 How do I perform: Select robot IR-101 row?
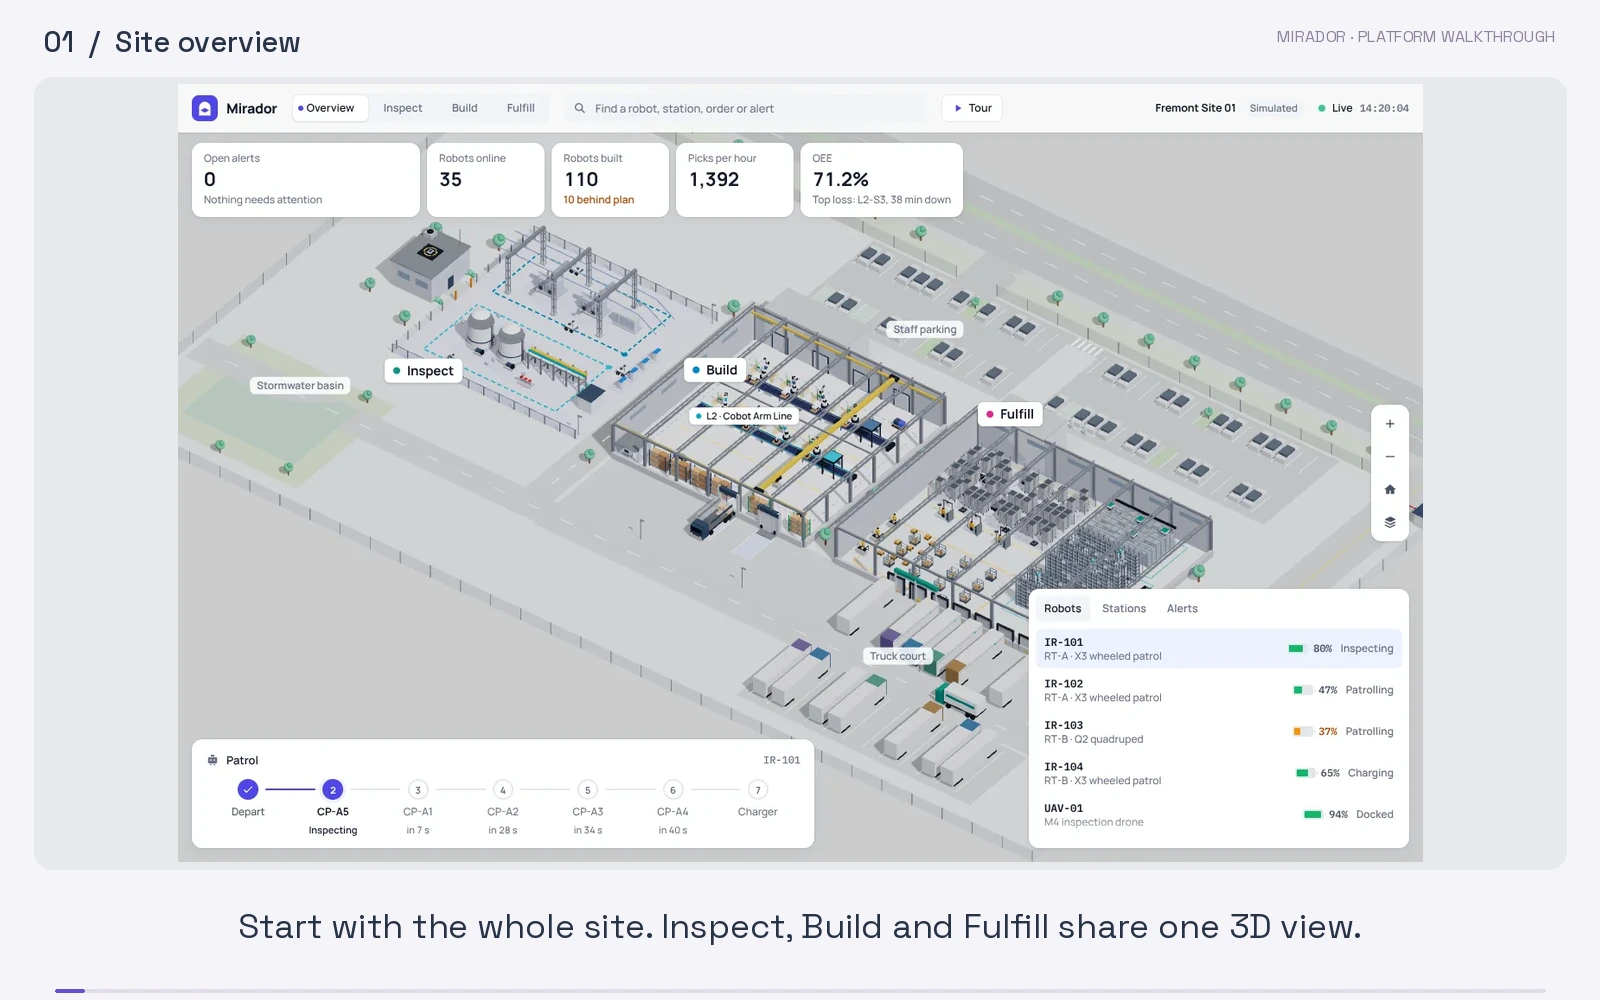tap(1219, 649)
